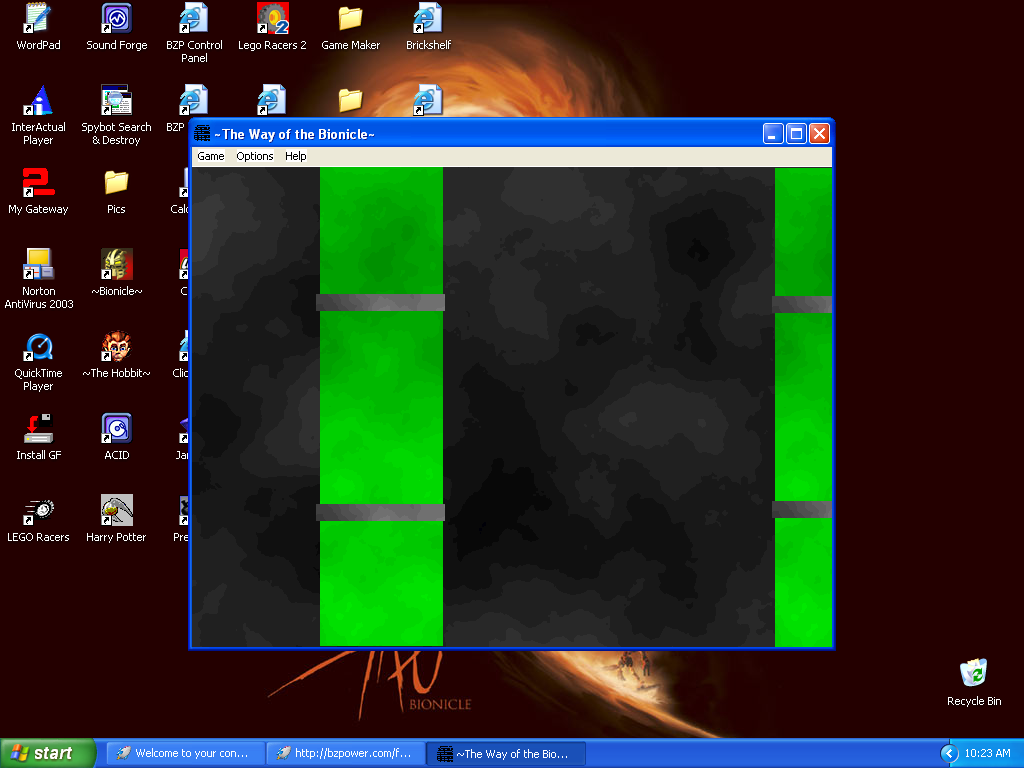This screenshot has height=768, width=1024.
Task: Click the Install GF icon
Action: (38, 437)
